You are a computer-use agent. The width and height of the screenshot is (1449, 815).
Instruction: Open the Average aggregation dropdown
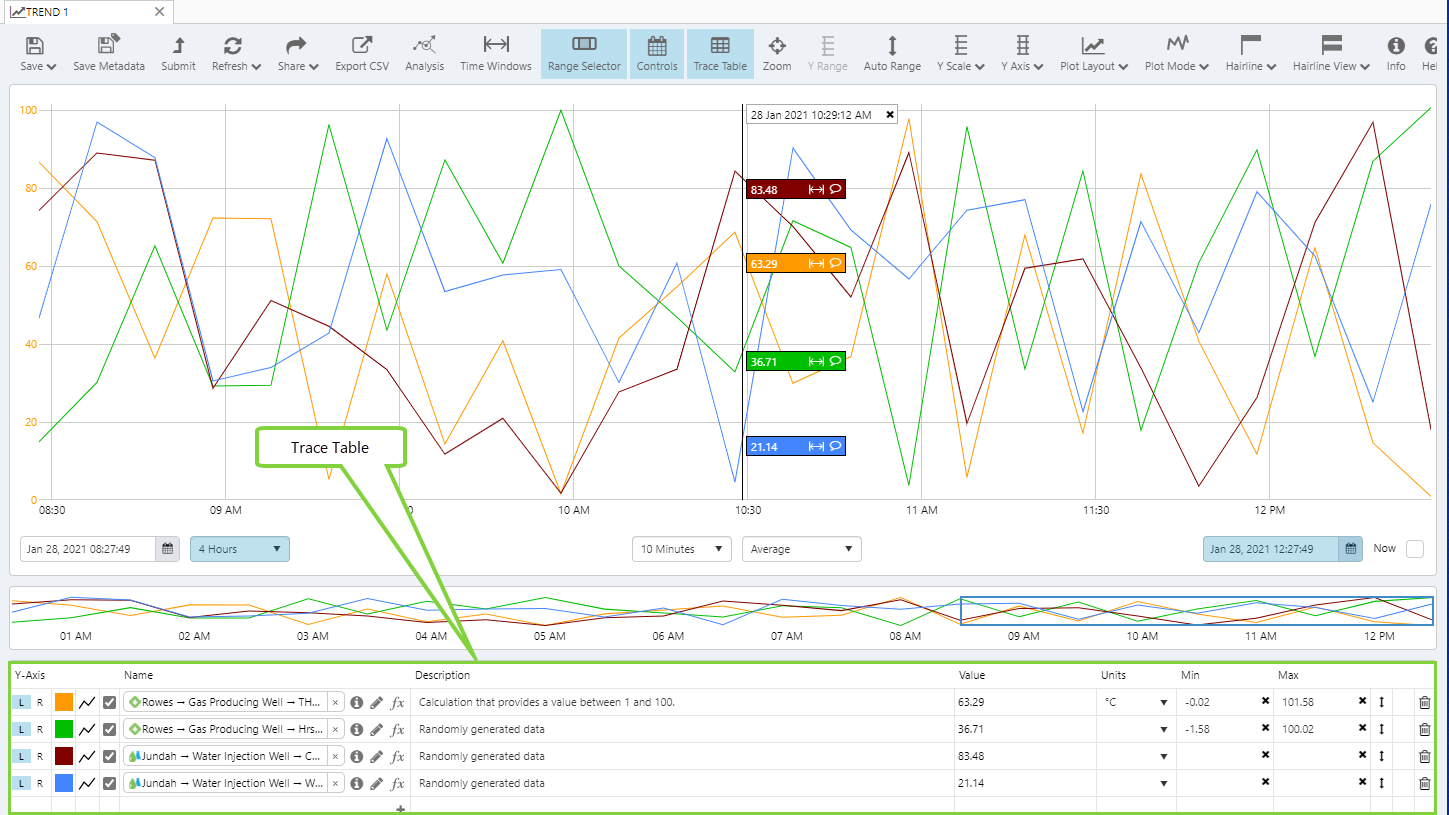[801, 549]
